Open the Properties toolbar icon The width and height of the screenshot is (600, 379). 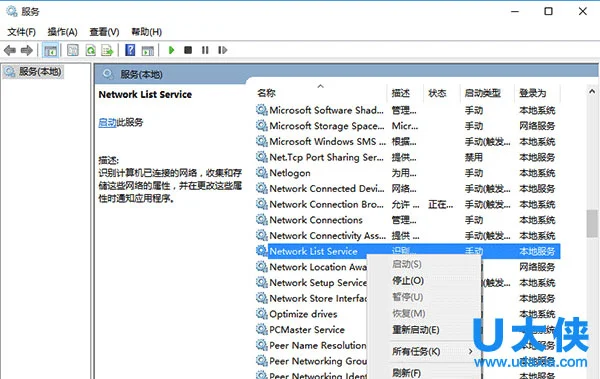point(73,50)
